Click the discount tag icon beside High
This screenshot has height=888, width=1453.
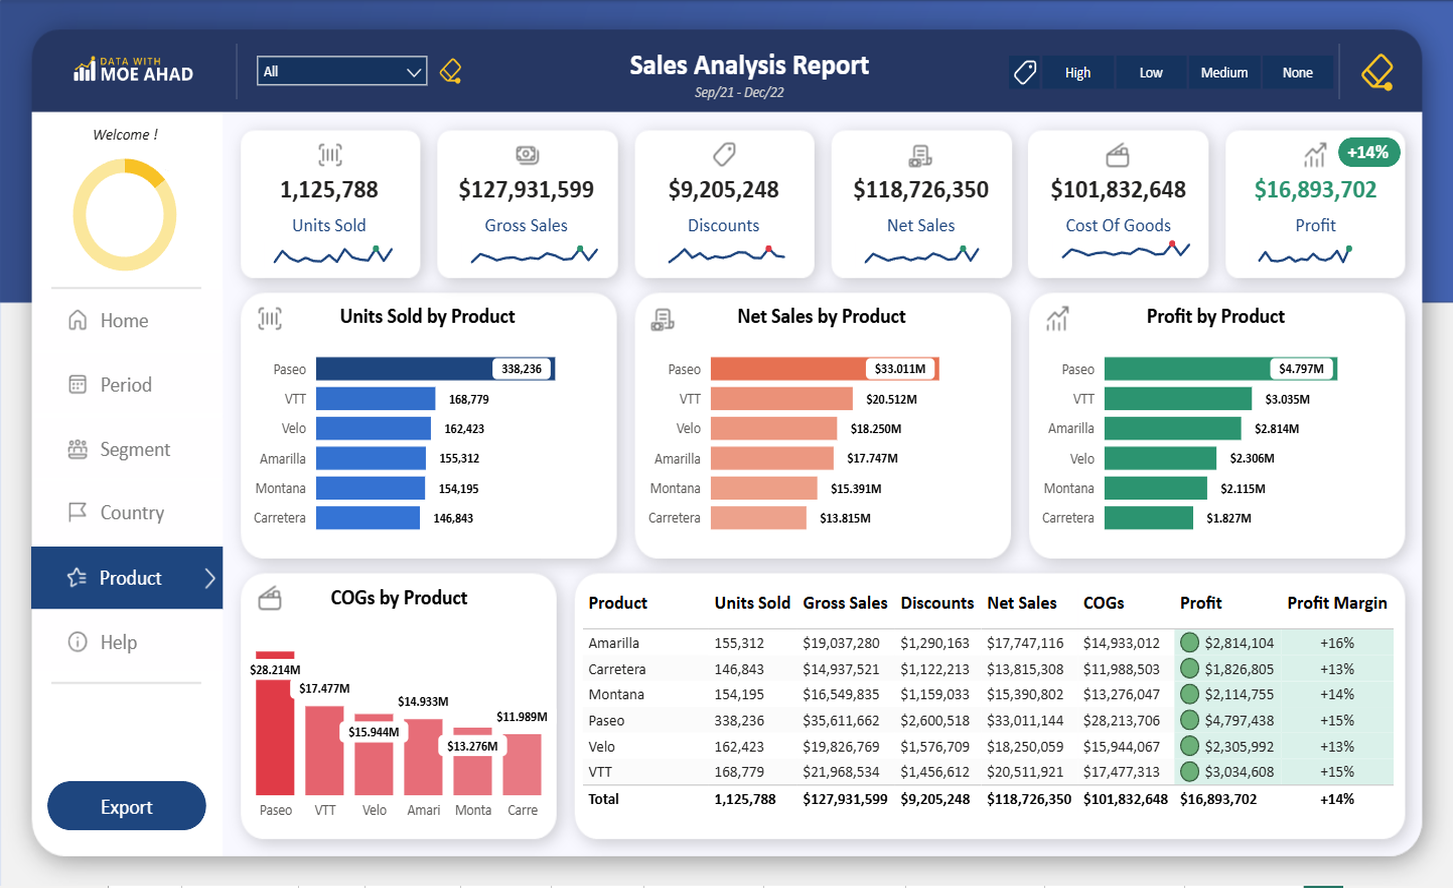point(1025,72)
